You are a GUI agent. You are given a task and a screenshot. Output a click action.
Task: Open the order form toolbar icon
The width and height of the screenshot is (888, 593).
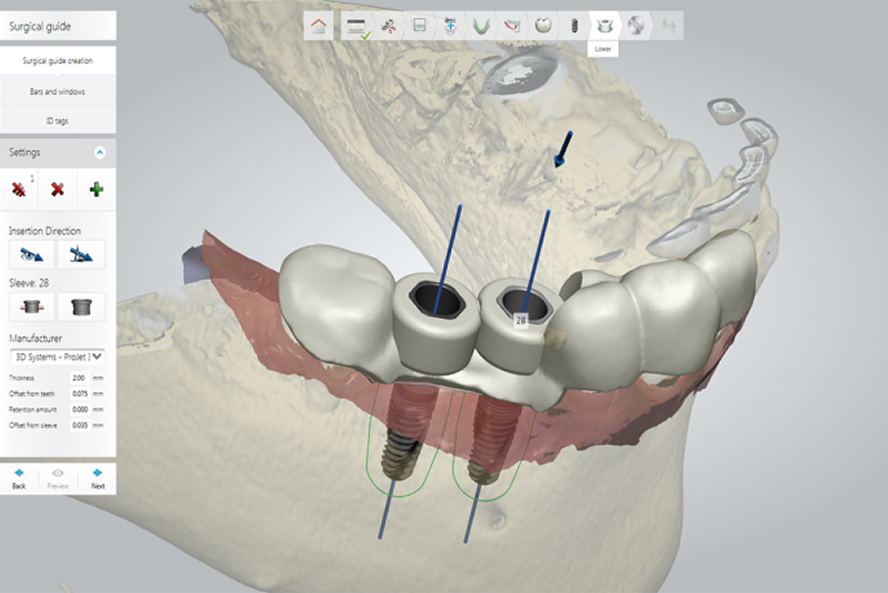(x=355, y=25)
